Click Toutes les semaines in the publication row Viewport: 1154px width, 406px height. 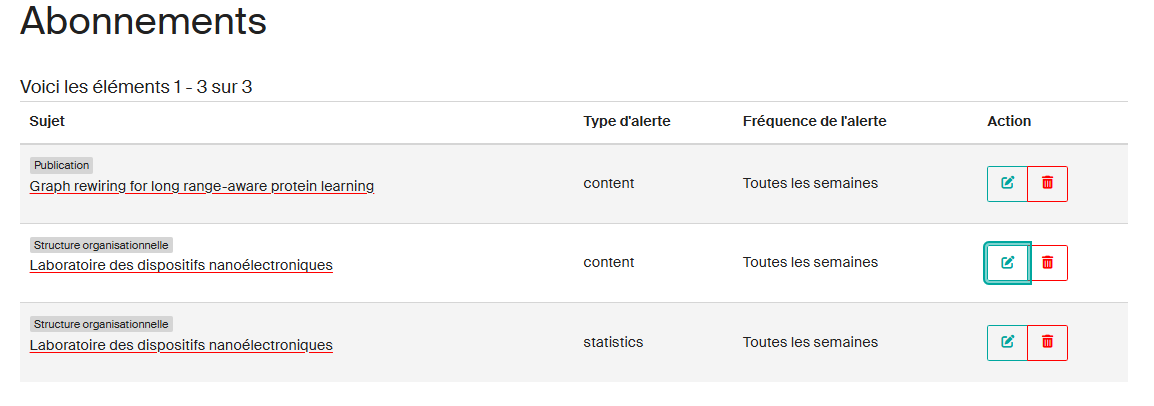[x=810, y=183]
